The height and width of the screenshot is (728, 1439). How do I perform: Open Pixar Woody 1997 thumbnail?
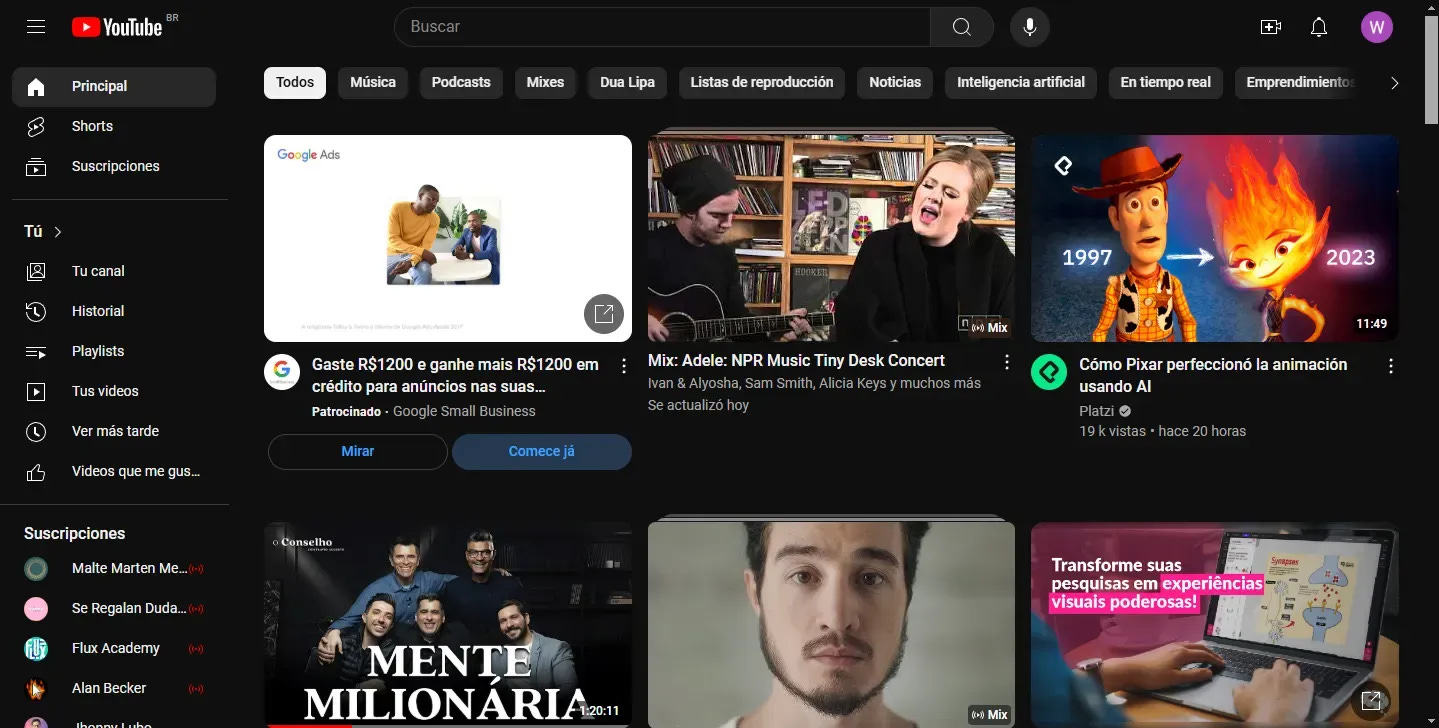point(1214,238)
